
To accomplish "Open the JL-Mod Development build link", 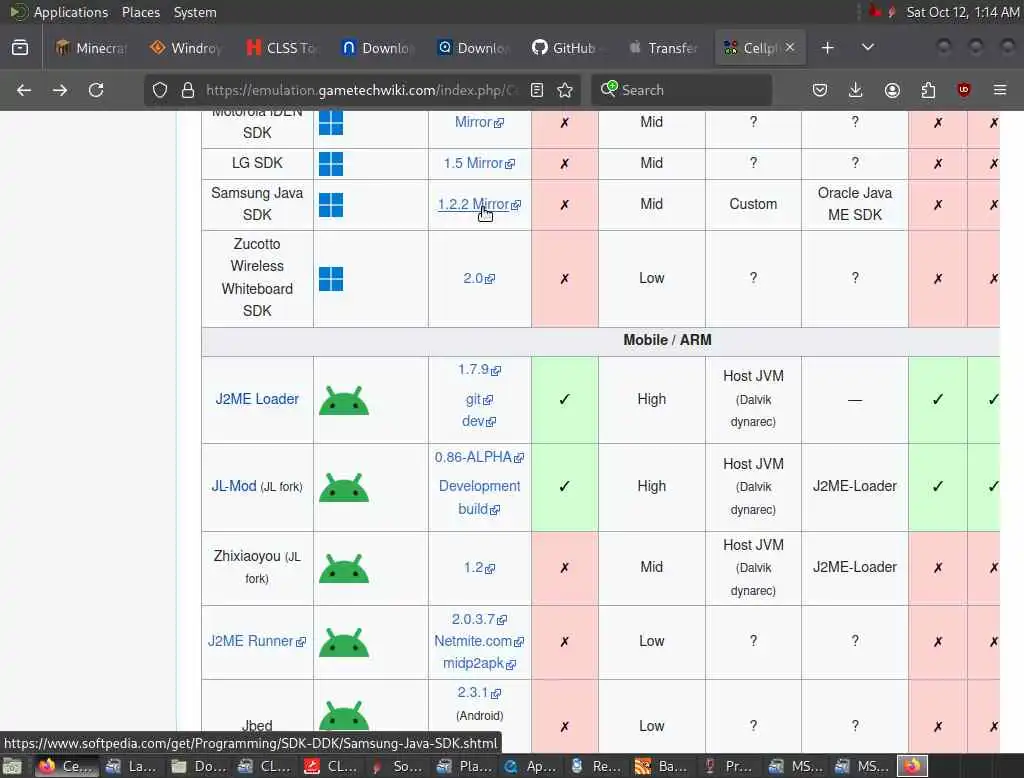I will point(479,498).
